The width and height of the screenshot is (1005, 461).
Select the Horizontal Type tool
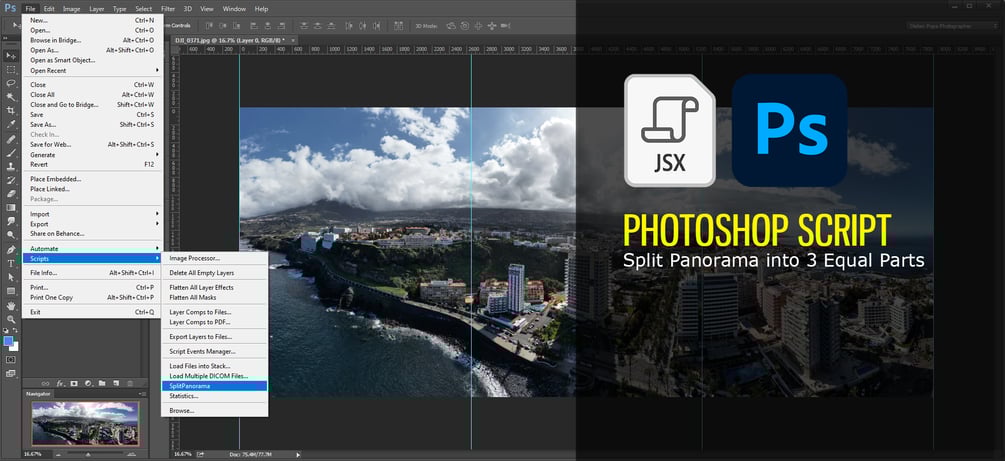(11, 264)
